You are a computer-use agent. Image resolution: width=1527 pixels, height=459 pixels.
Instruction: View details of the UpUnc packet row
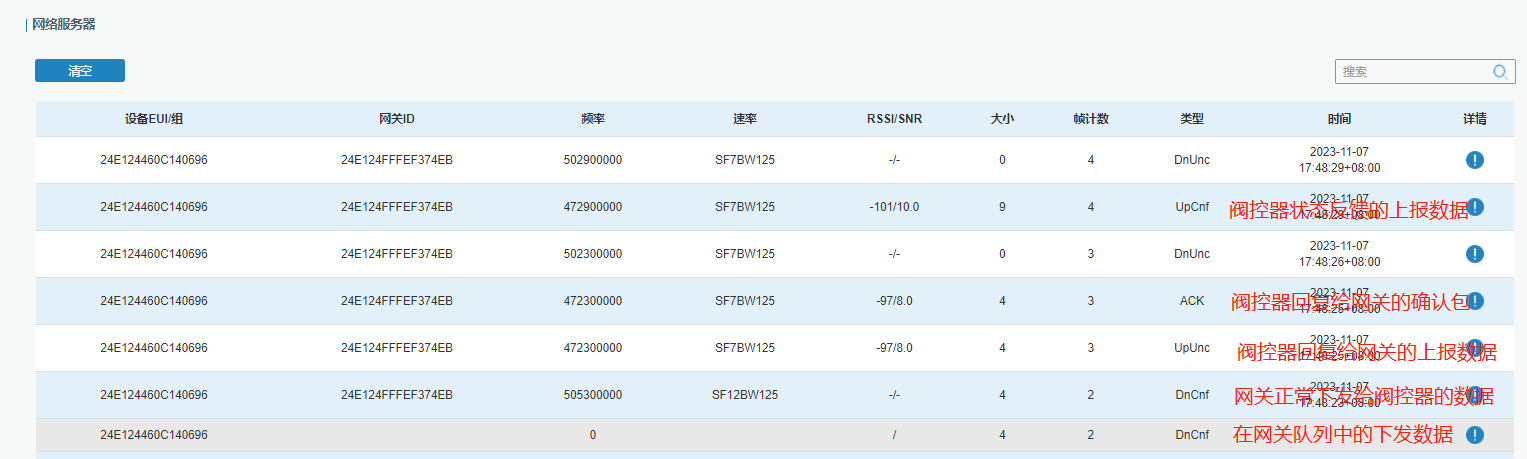[1474, 348]
